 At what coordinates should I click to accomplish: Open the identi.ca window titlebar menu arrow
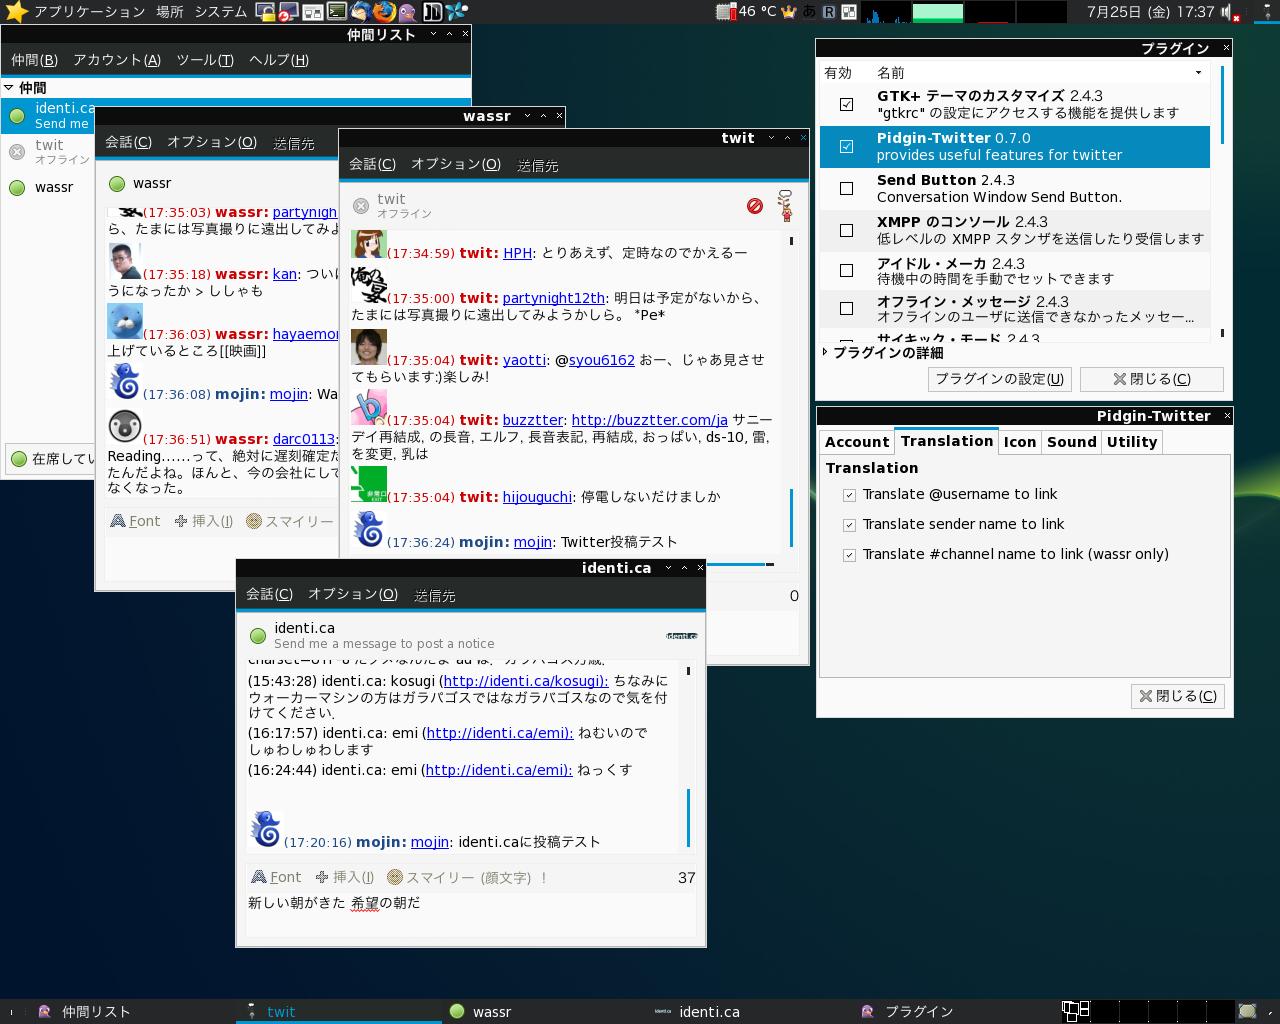pyautogui.click(x=668, y=568)
